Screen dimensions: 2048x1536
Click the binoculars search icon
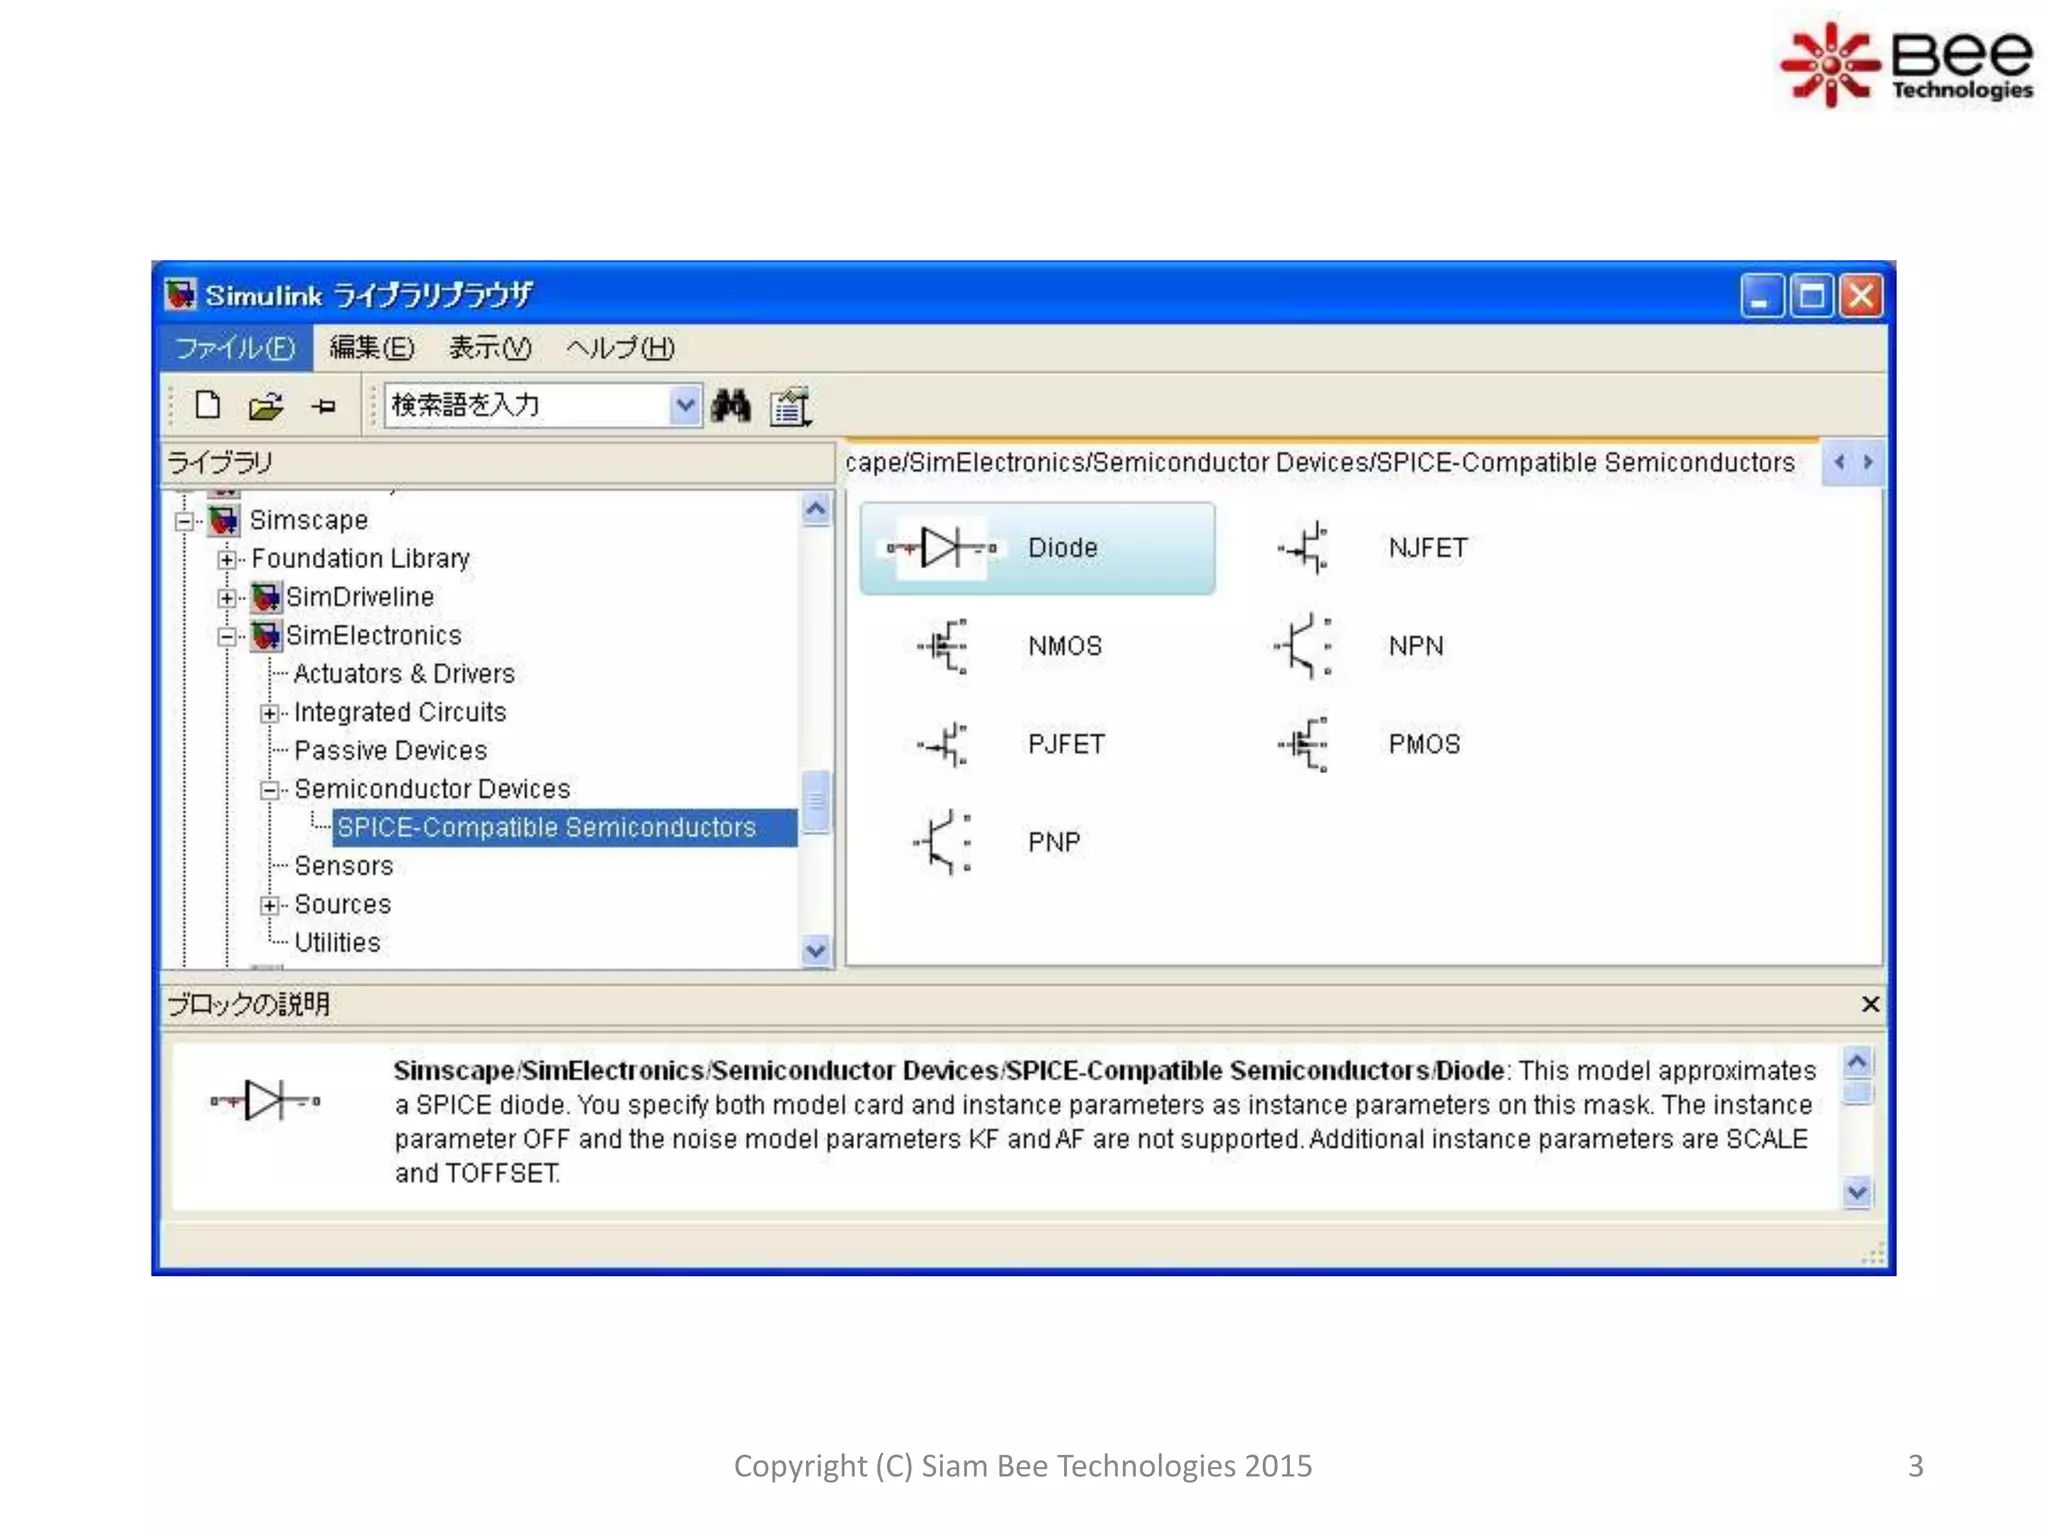731,406
